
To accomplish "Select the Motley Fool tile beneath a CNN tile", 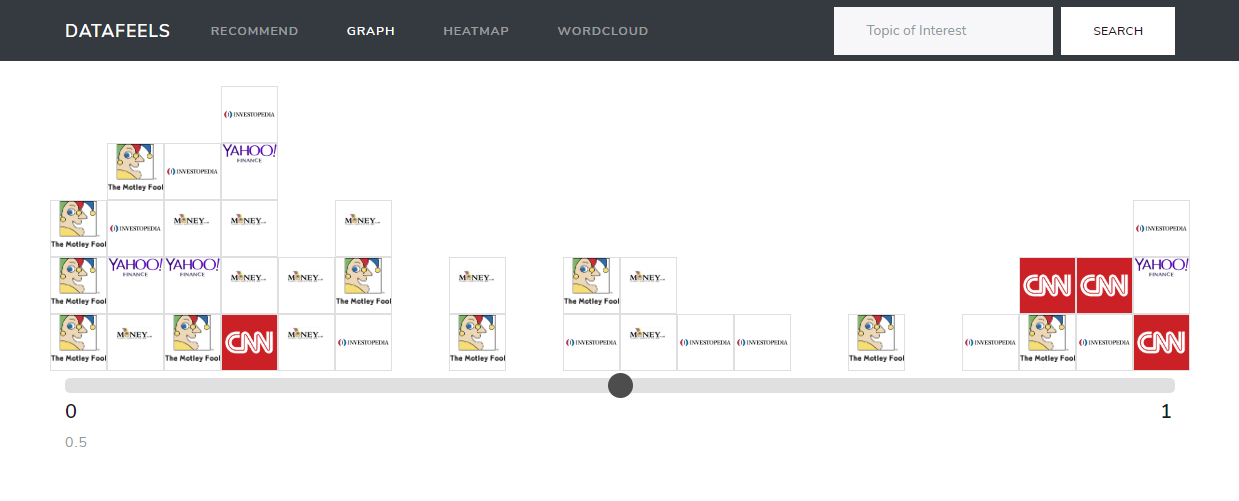I will click(x=1047, y=342).
